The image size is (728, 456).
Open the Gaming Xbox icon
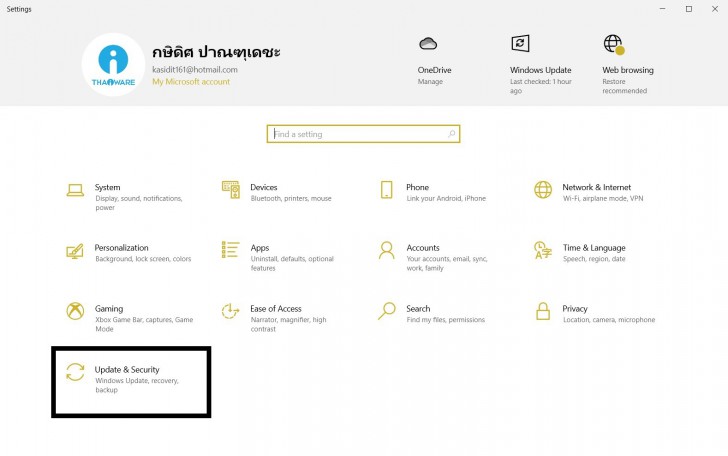pyautogui.click(x=75, y=311)
